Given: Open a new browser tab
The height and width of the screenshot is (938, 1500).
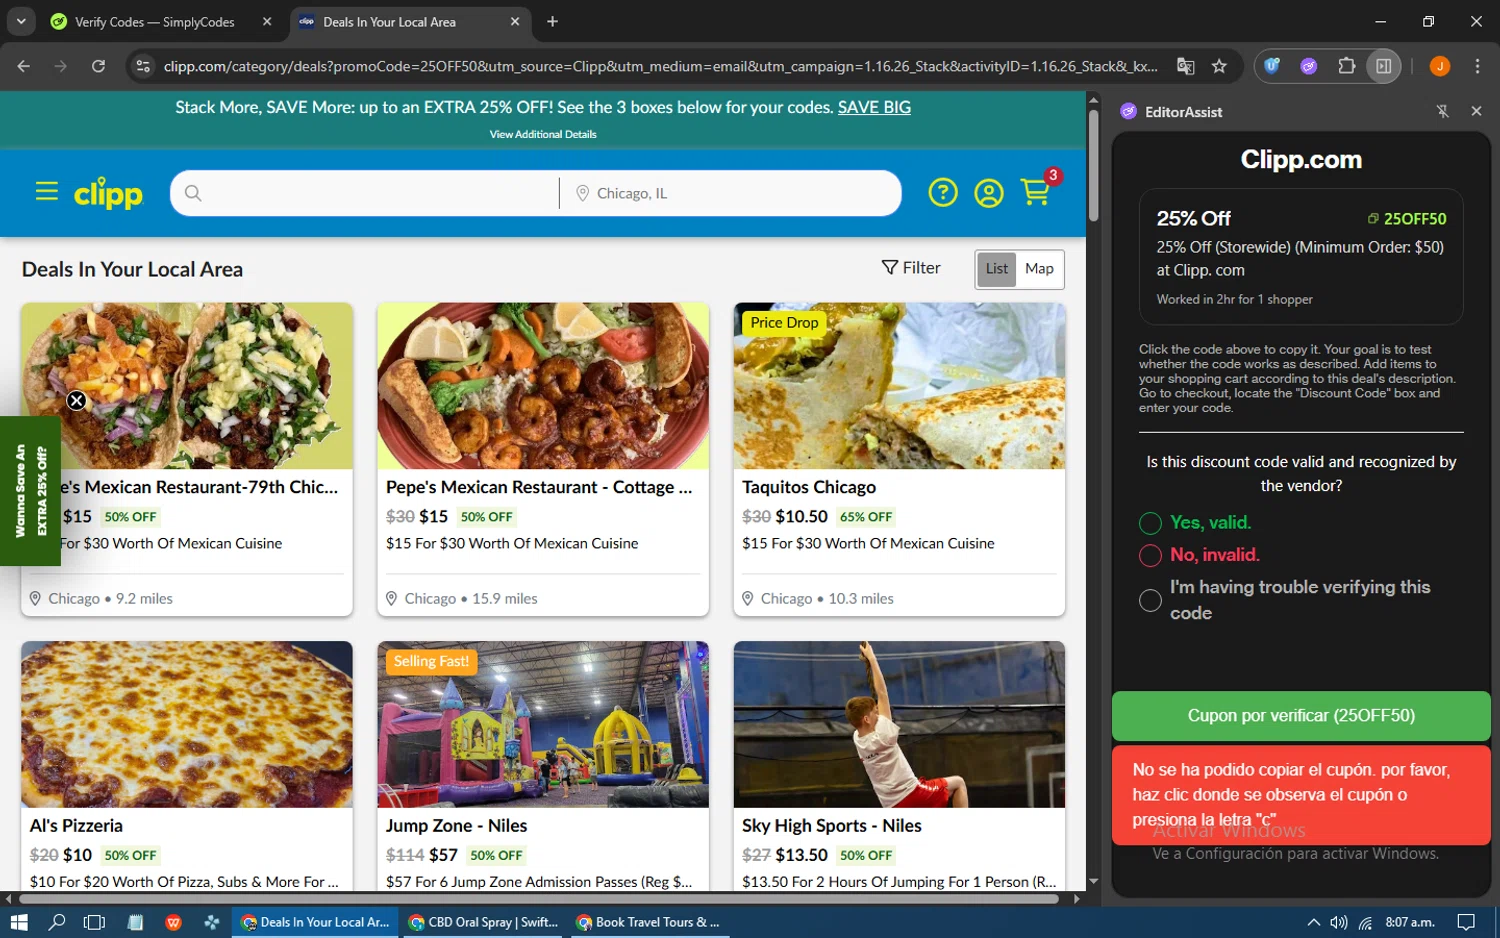Looking at the screenshot, I should click(552, 22).
